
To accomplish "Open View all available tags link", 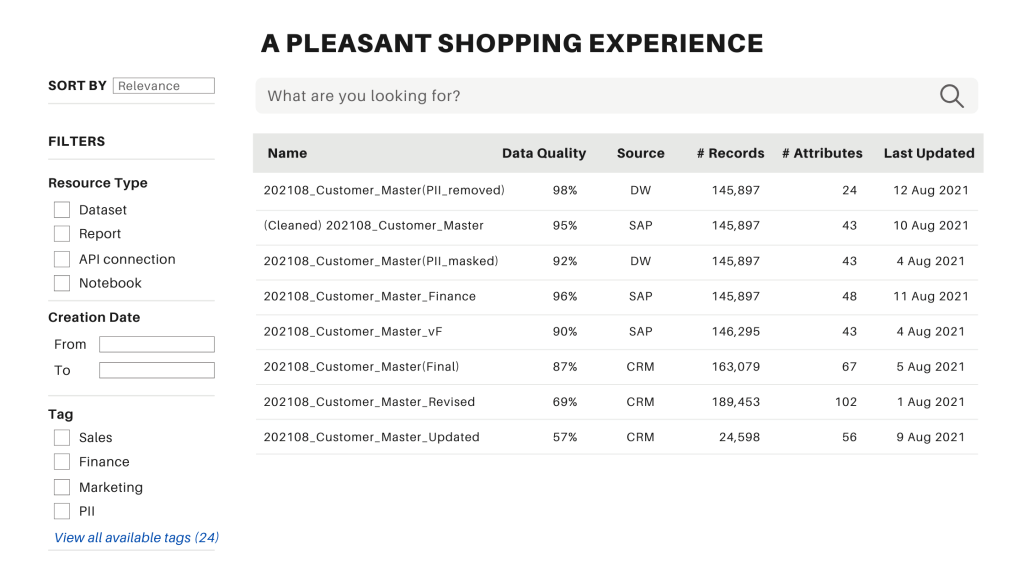I will (136, 538).
